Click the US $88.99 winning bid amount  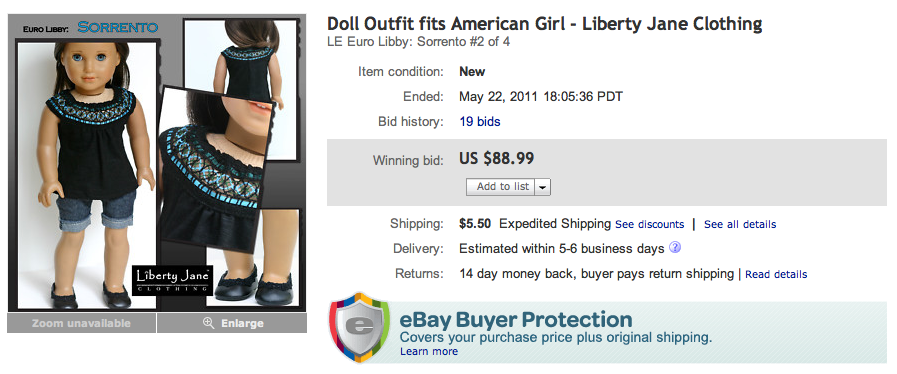click(x=497, y=159)
